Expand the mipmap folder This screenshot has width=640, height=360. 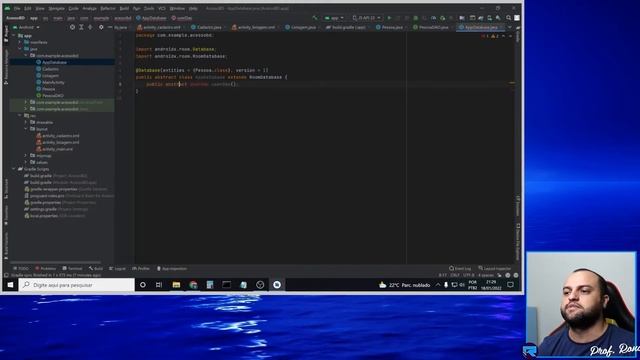point(26,156)
